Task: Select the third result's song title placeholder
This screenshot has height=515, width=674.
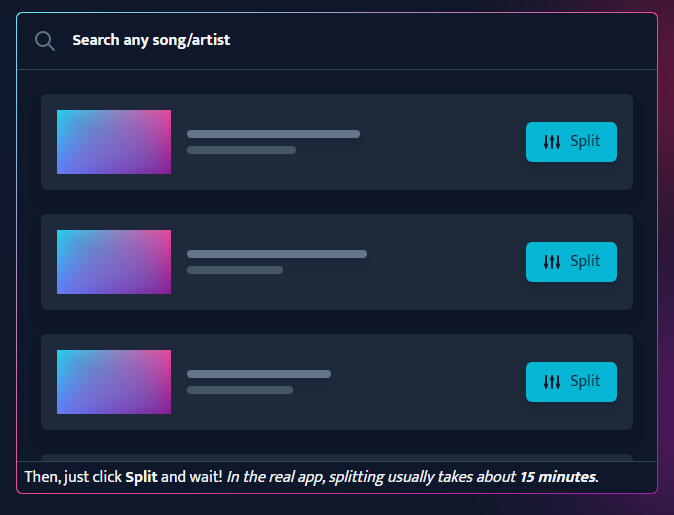Action: tap(258, 374)
